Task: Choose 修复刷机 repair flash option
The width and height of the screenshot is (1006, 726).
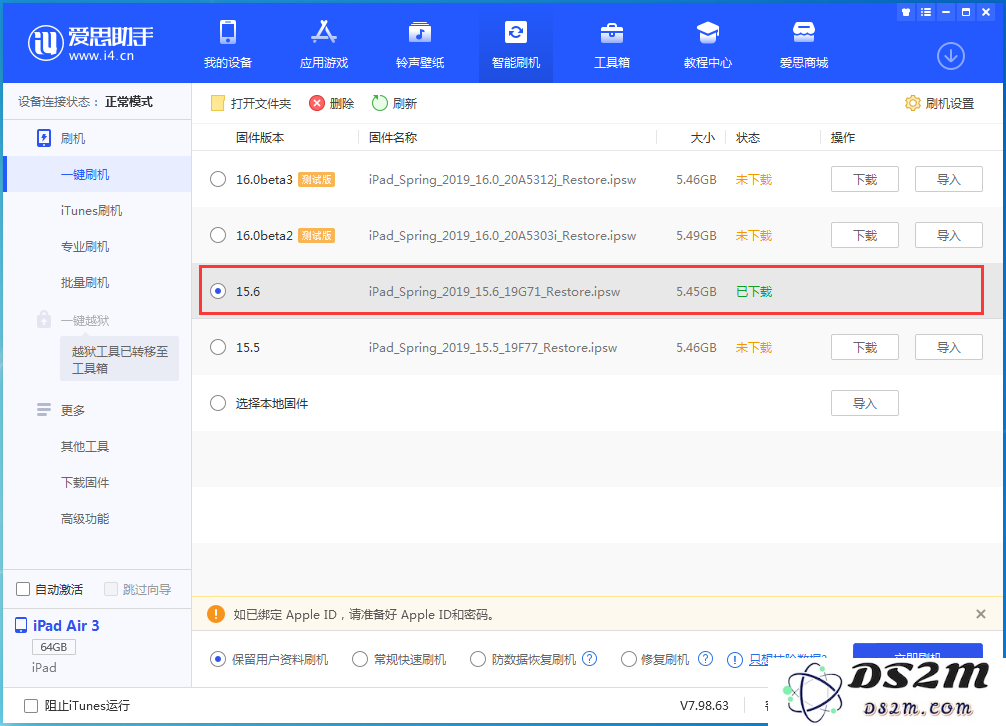Action: tap(629, 659)
